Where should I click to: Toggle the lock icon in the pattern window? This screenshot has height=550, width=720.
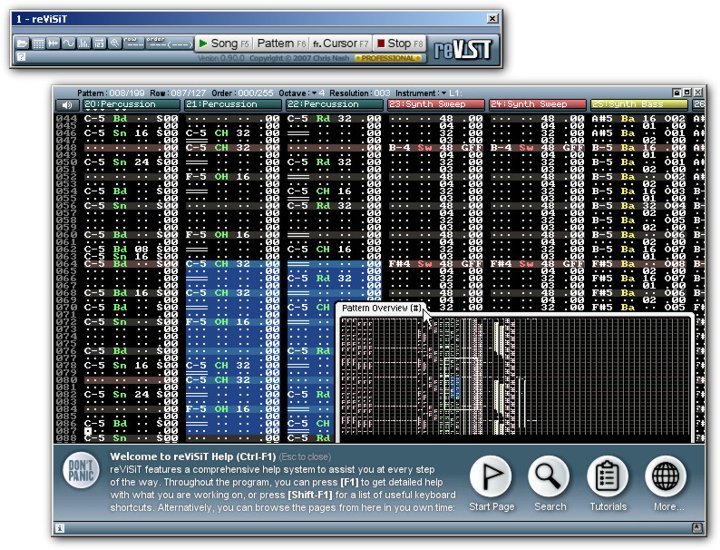coord(676,92)
